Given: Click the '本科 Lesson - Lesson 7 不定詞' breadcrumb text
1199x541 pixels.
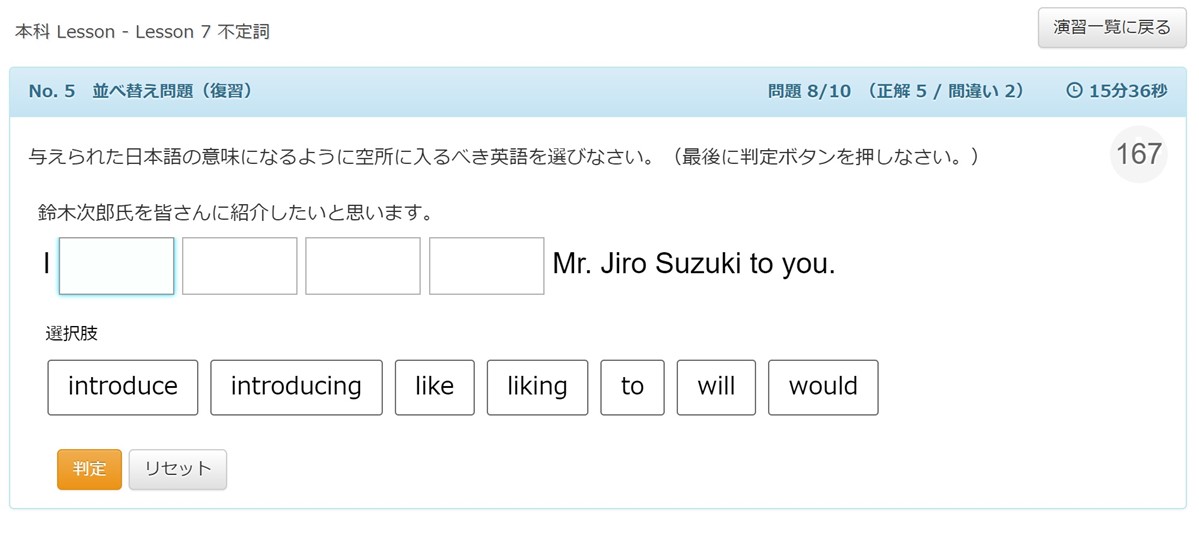Looking at the screenshot, I should pos(142,32).
